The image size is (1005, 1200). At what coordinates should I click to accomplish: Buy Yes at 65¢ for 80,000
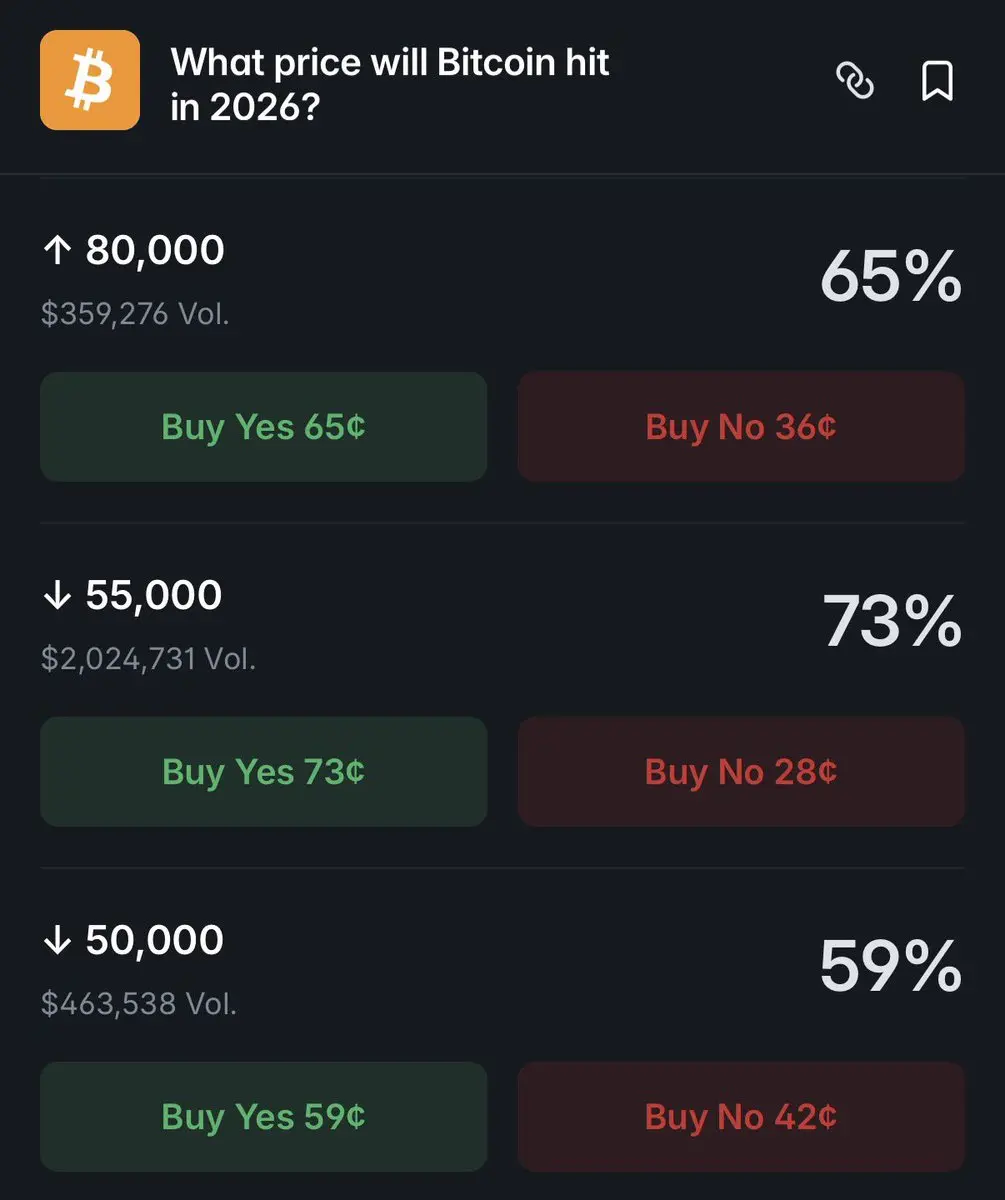(x=264, y=427)
